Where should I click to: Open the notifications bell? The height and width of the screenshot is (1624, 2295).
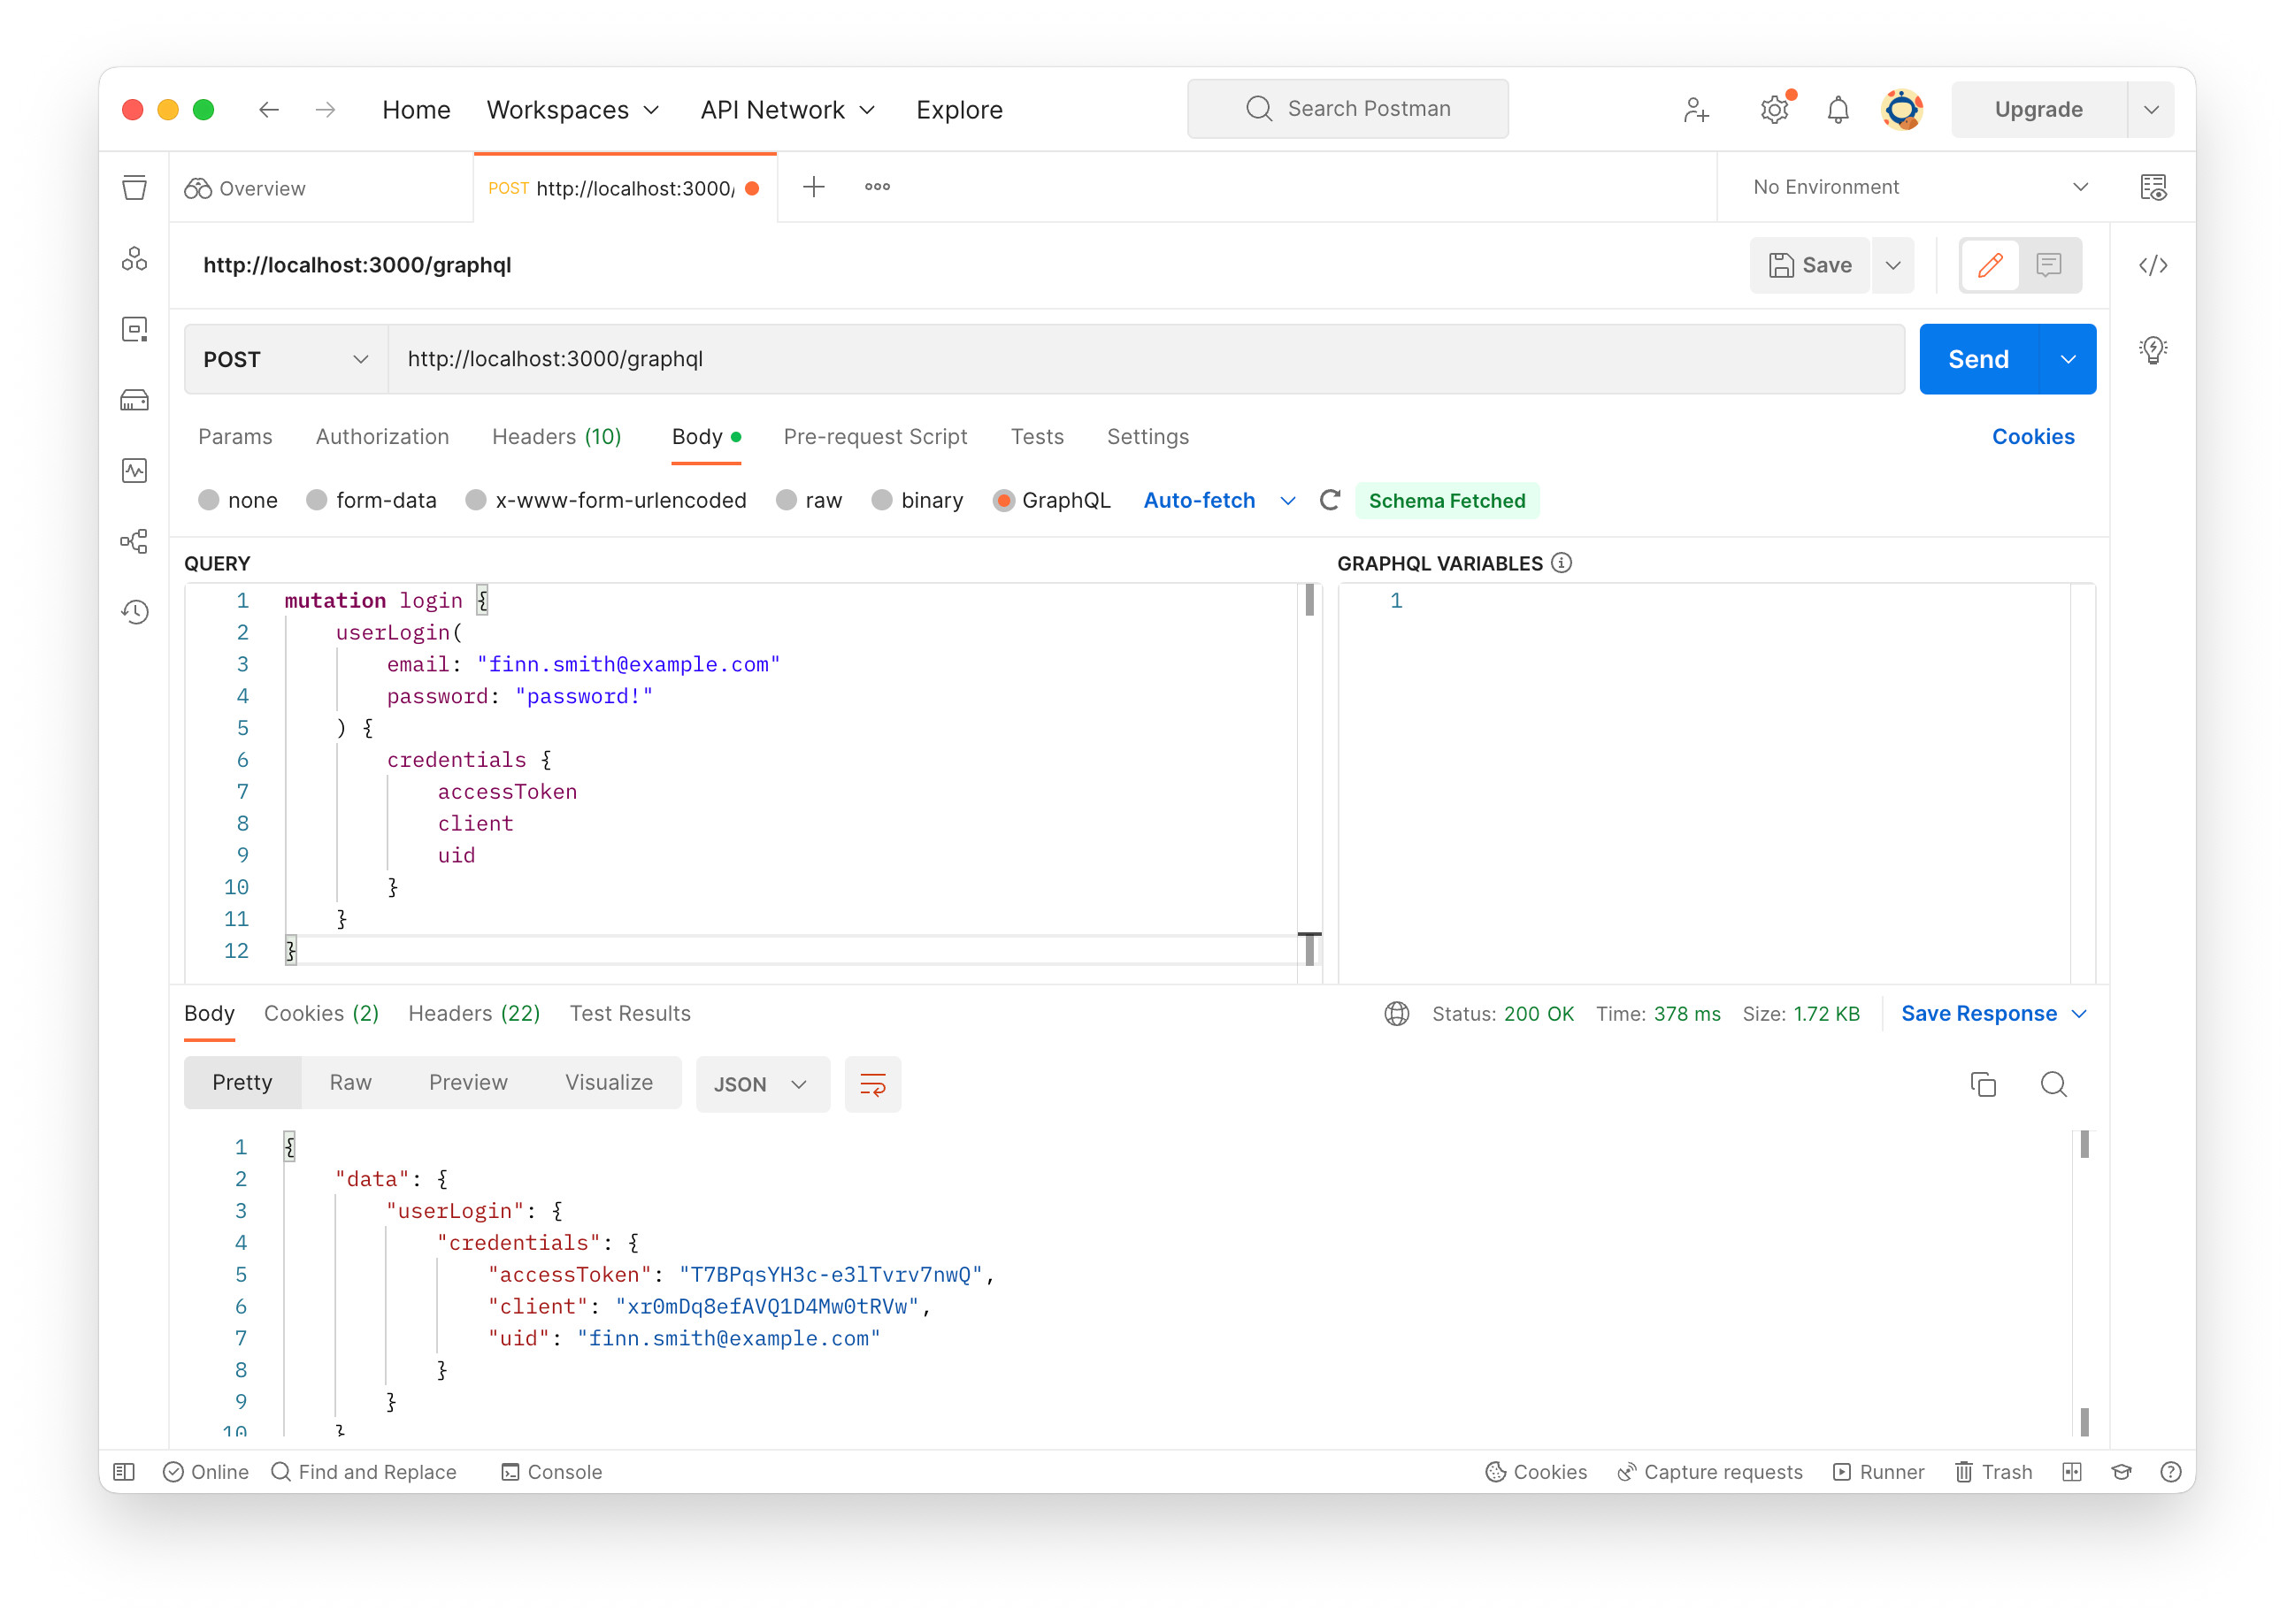1837,109
